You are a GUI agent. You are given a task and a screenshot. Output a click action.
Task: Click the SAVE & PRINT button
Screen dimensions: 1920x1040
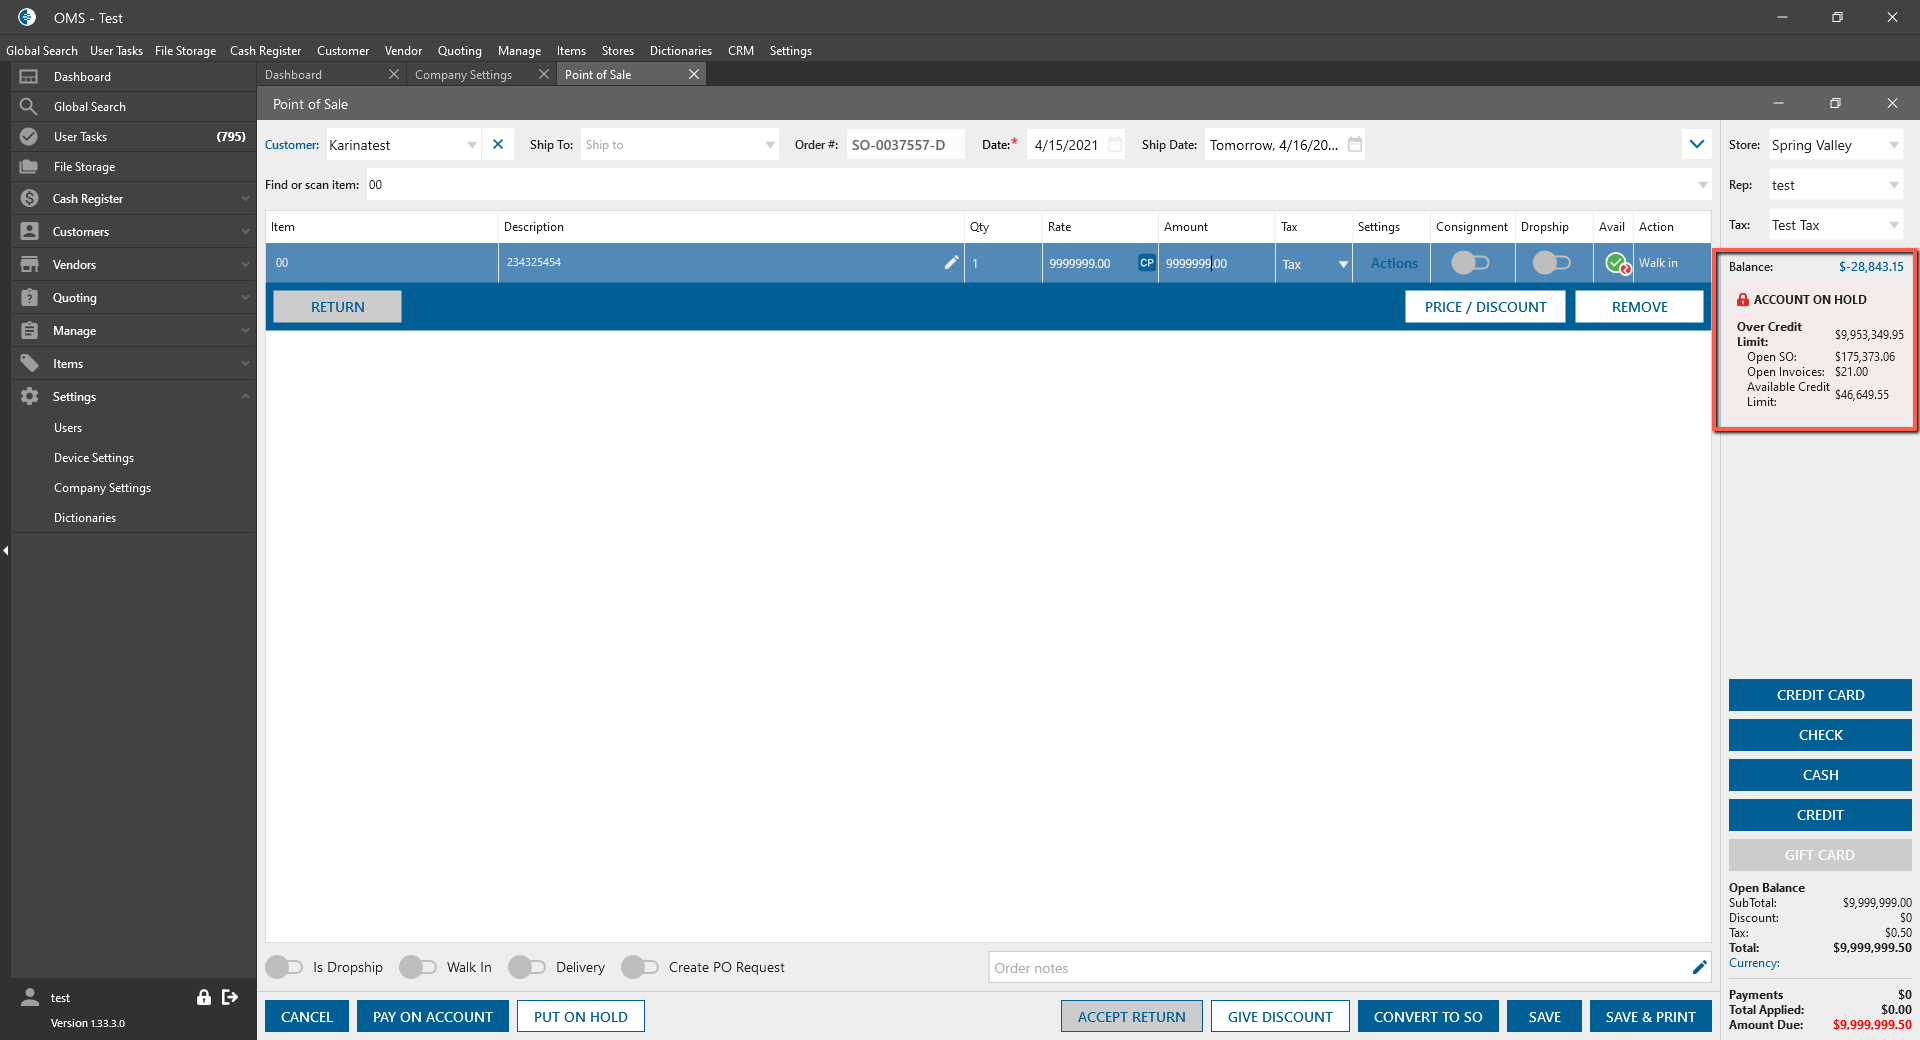click(x=1650, y=1016)
